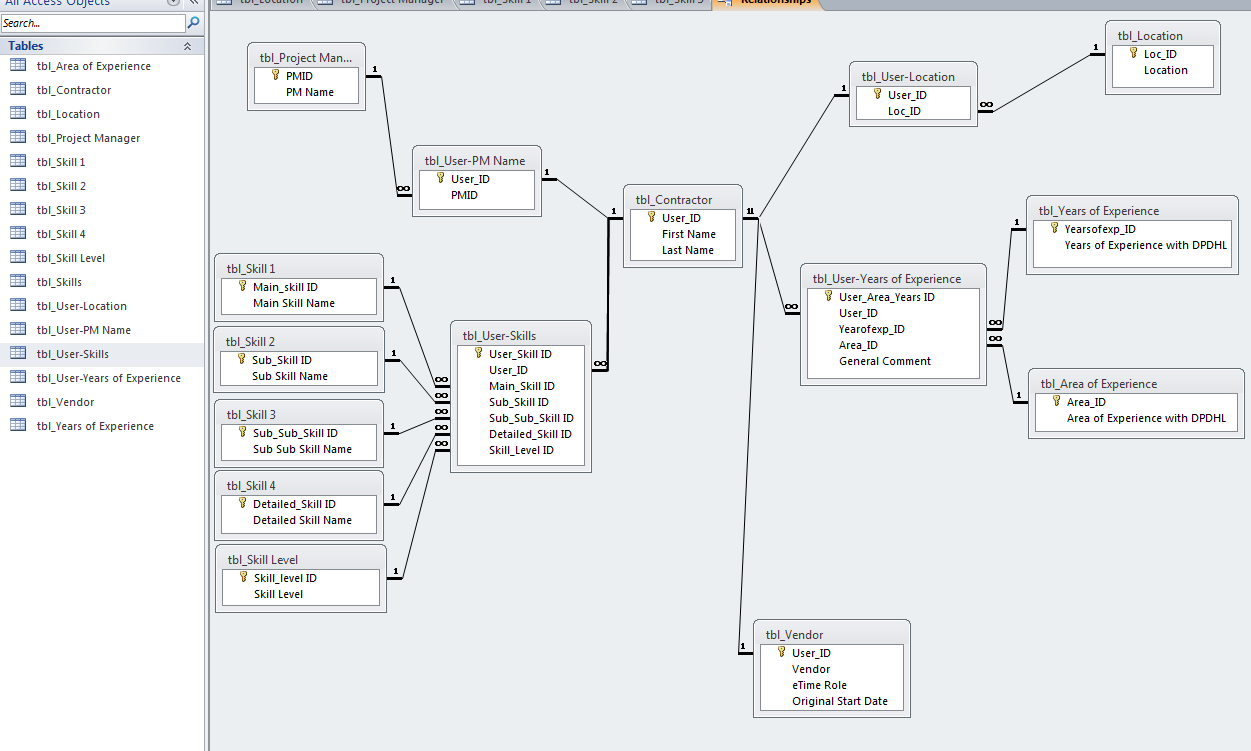Open tbl_Vendor from the navigation list

tap(65, 402)
